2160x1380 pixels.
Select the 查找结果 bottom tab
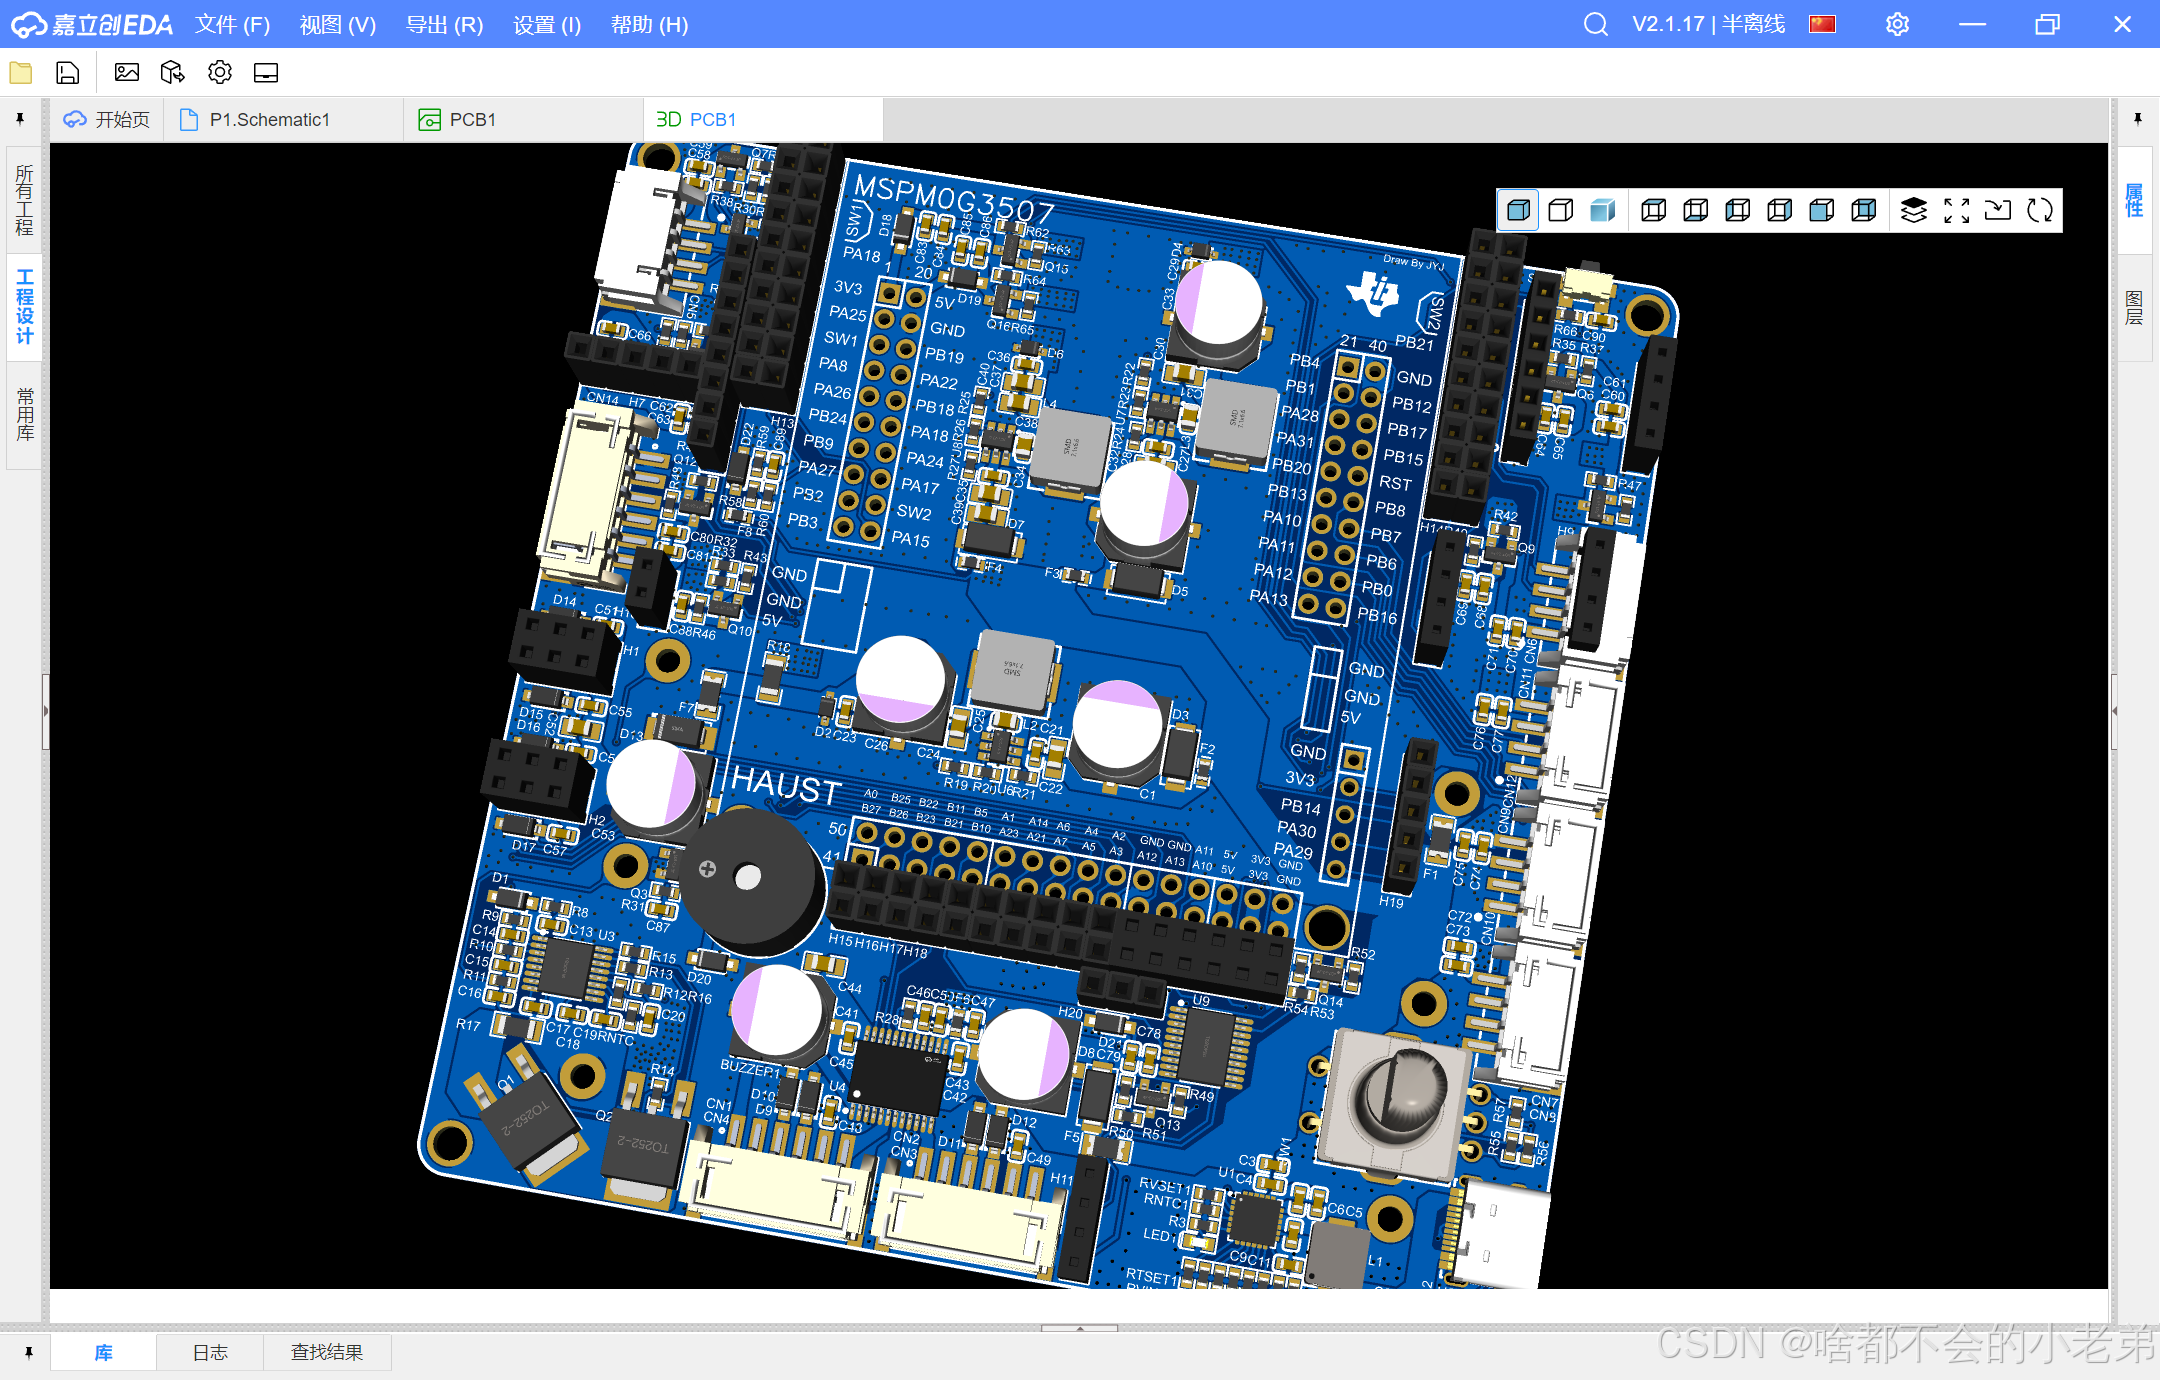click(327, 1353)
